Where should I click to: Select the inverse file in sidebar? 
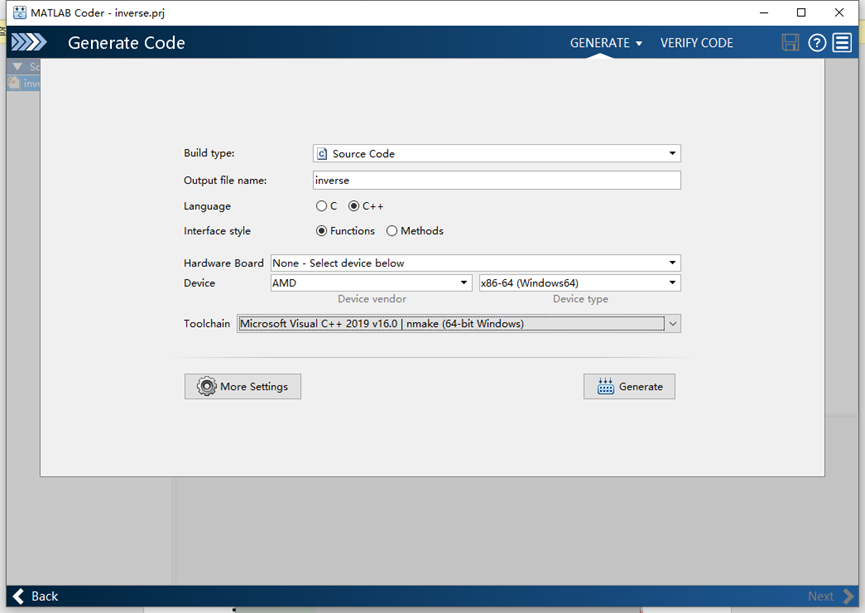[24, 83]
